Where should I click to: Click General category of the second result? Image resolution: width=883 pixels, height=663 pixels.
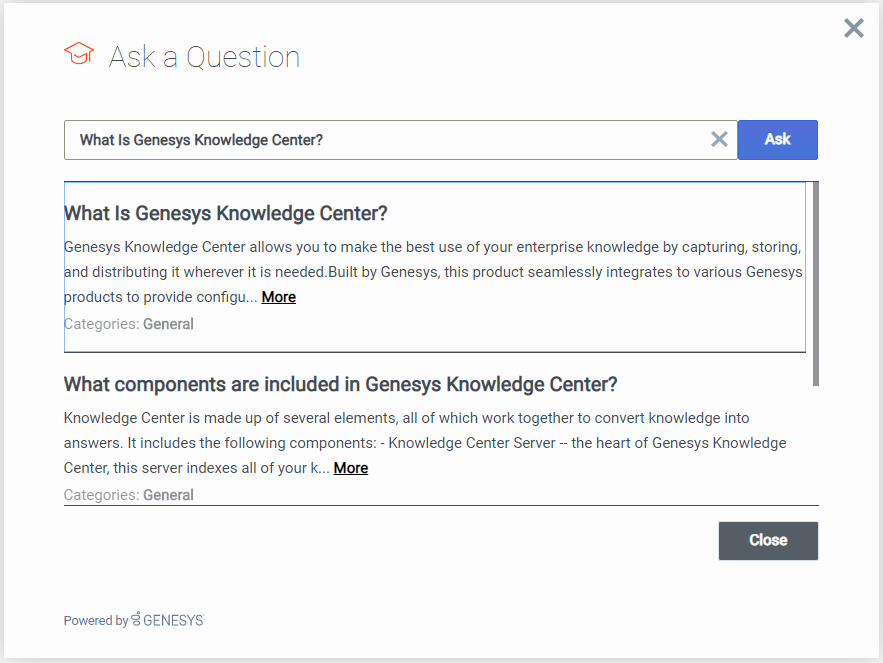tap(168, 495)
